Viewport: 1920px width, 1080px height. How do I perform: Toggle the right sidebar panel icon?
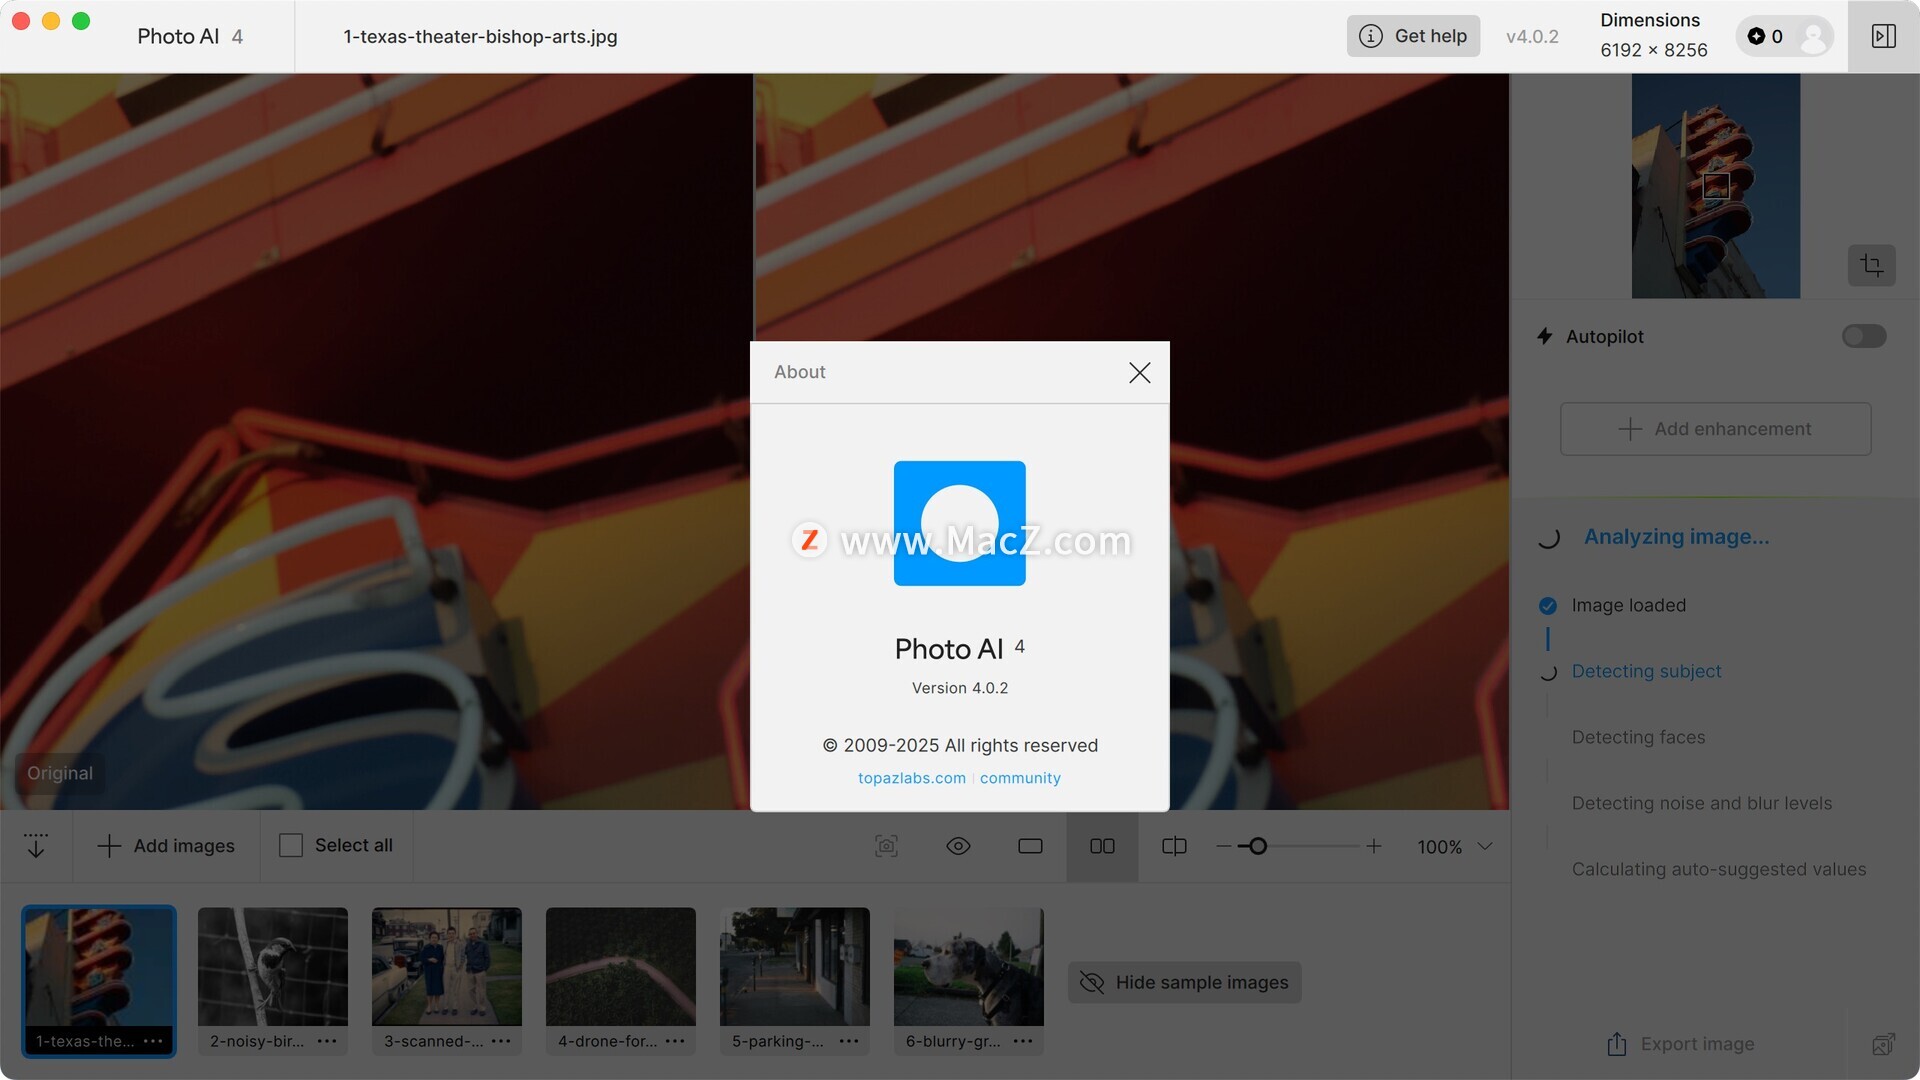1883,36
